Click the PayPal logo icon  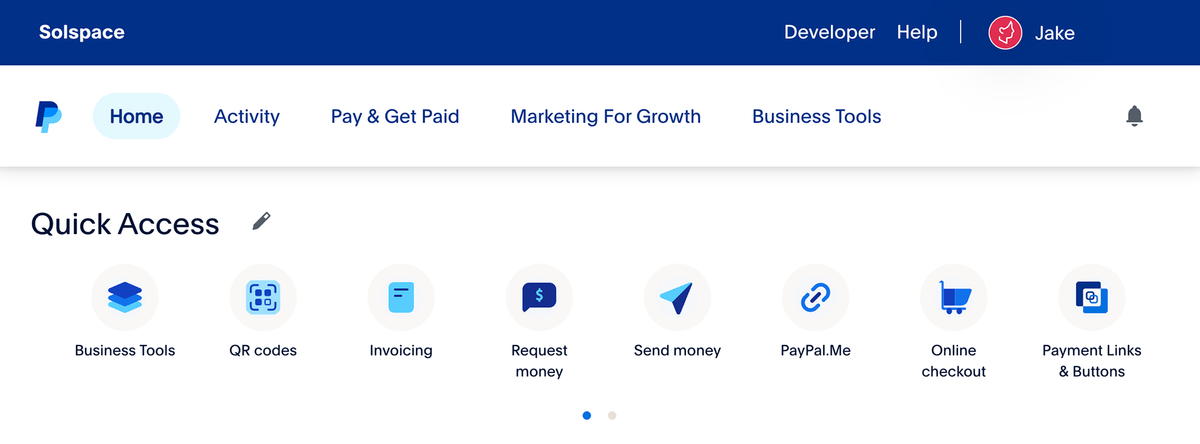click(x=48, y=117)
